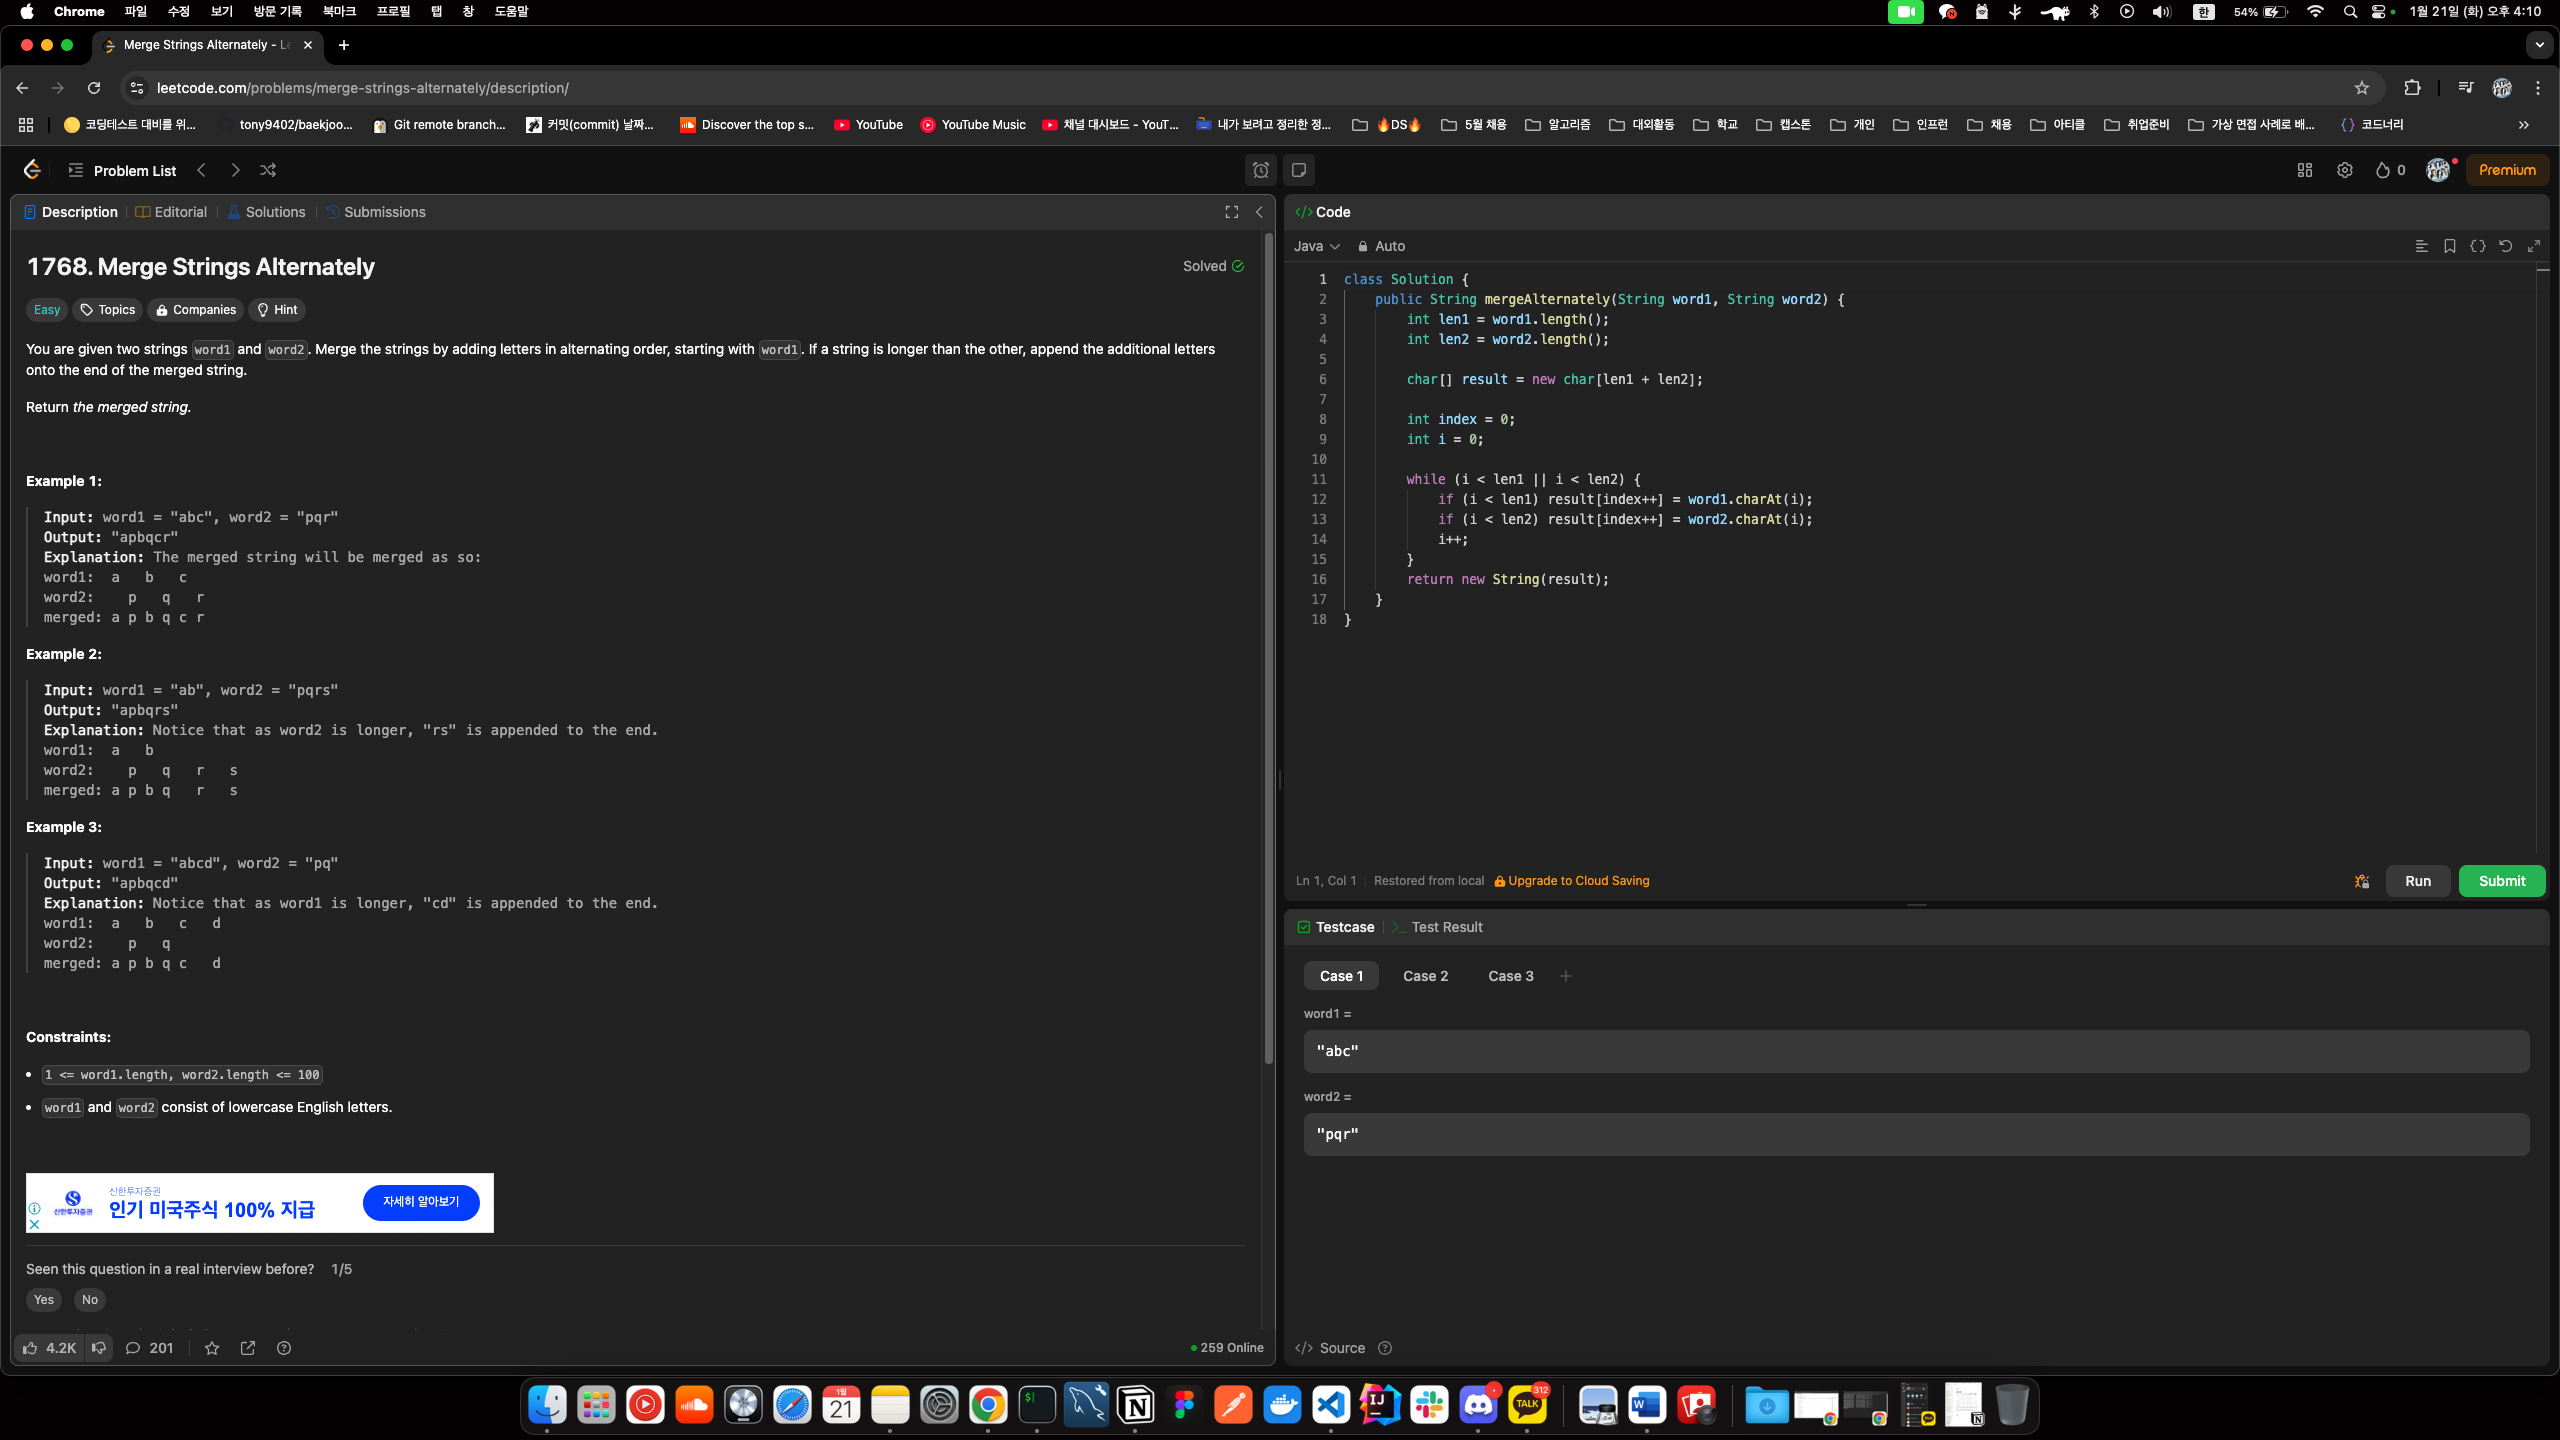Open the timer alarm clock icon
This screenshot has width=2560, height=1440.
(x=1261, y=170)
